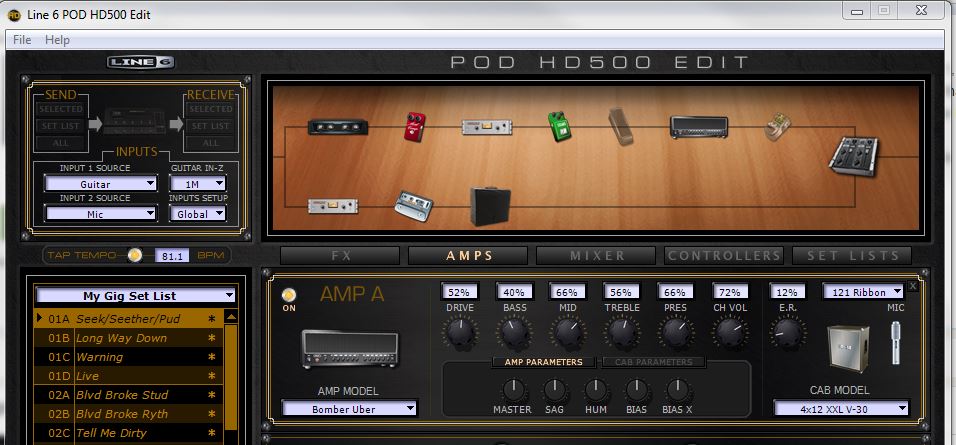The image size is (956, 445).
Task: Open the AMP MODEL Bomber Uber dropdown
Action: (349, 408)
